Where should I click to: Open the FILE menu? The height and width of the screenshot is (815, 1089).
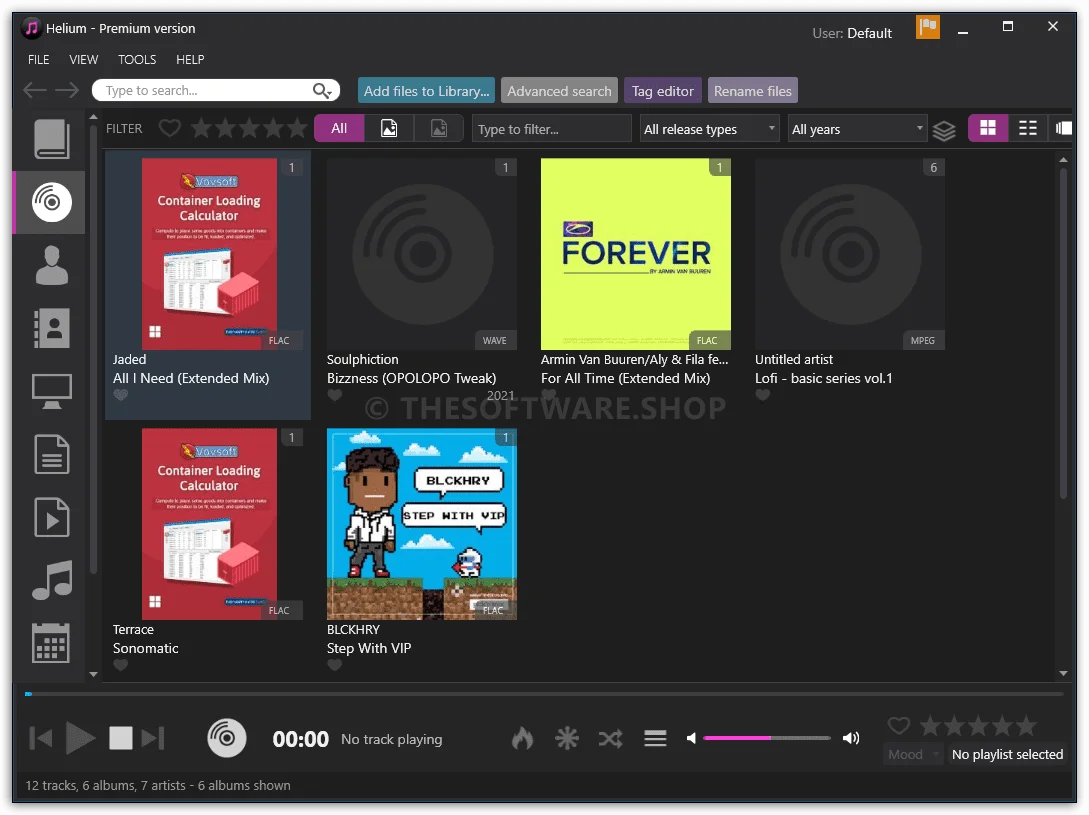tap(38, 60)
